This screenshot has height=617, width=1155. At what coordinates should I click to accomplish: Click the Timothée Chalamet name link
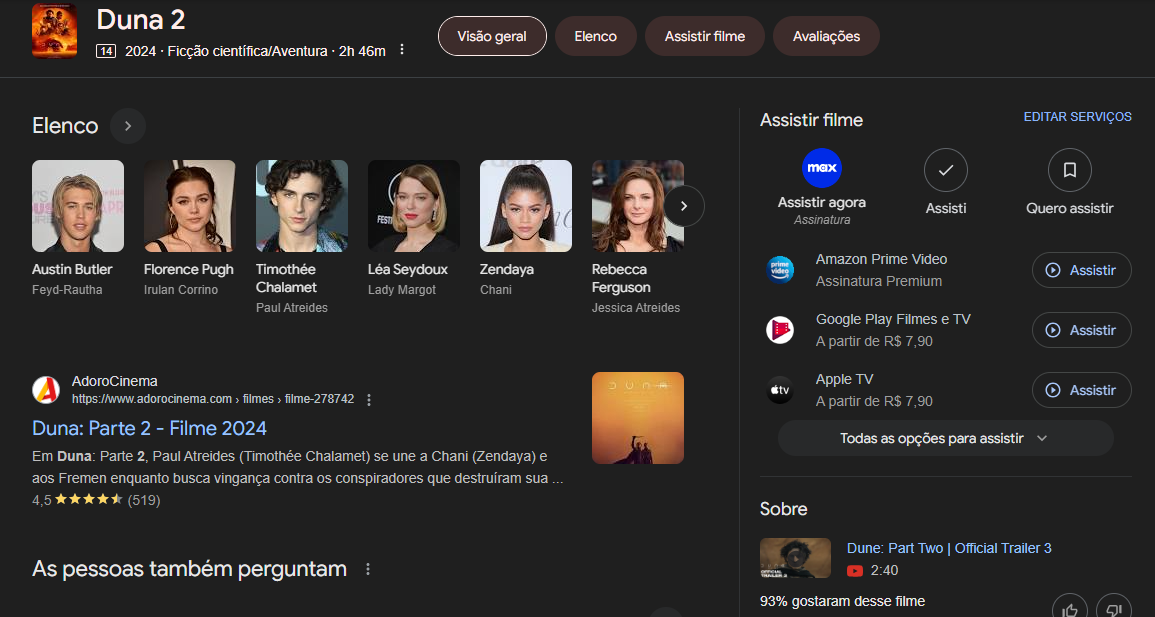click(287, 278)
